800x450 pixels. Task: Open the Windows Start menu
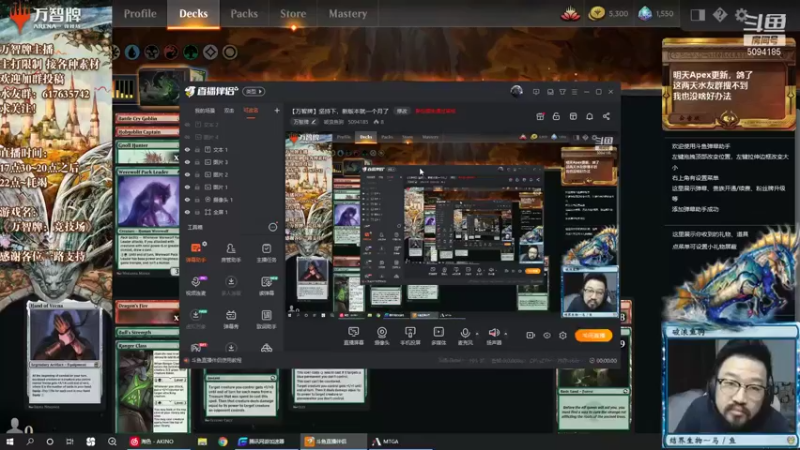[10, 441]
